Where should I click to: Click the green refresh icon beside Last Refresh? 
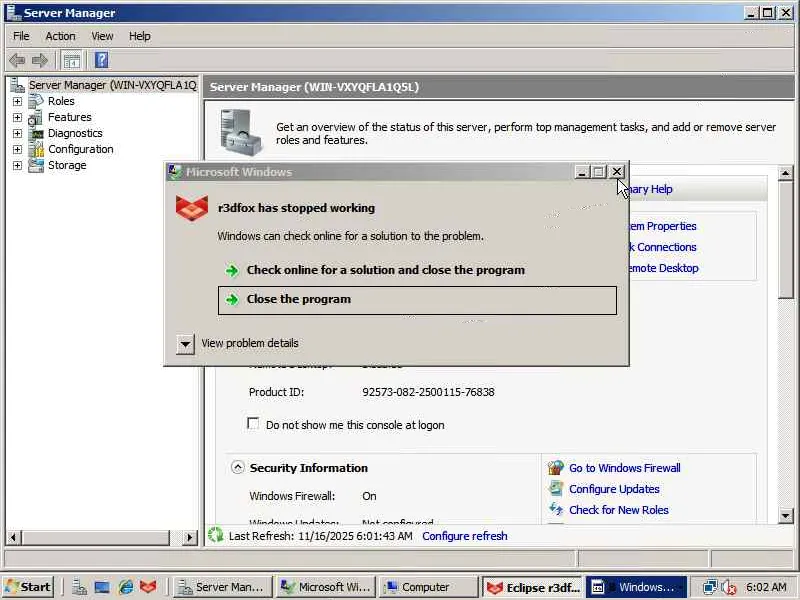[216, 535]
